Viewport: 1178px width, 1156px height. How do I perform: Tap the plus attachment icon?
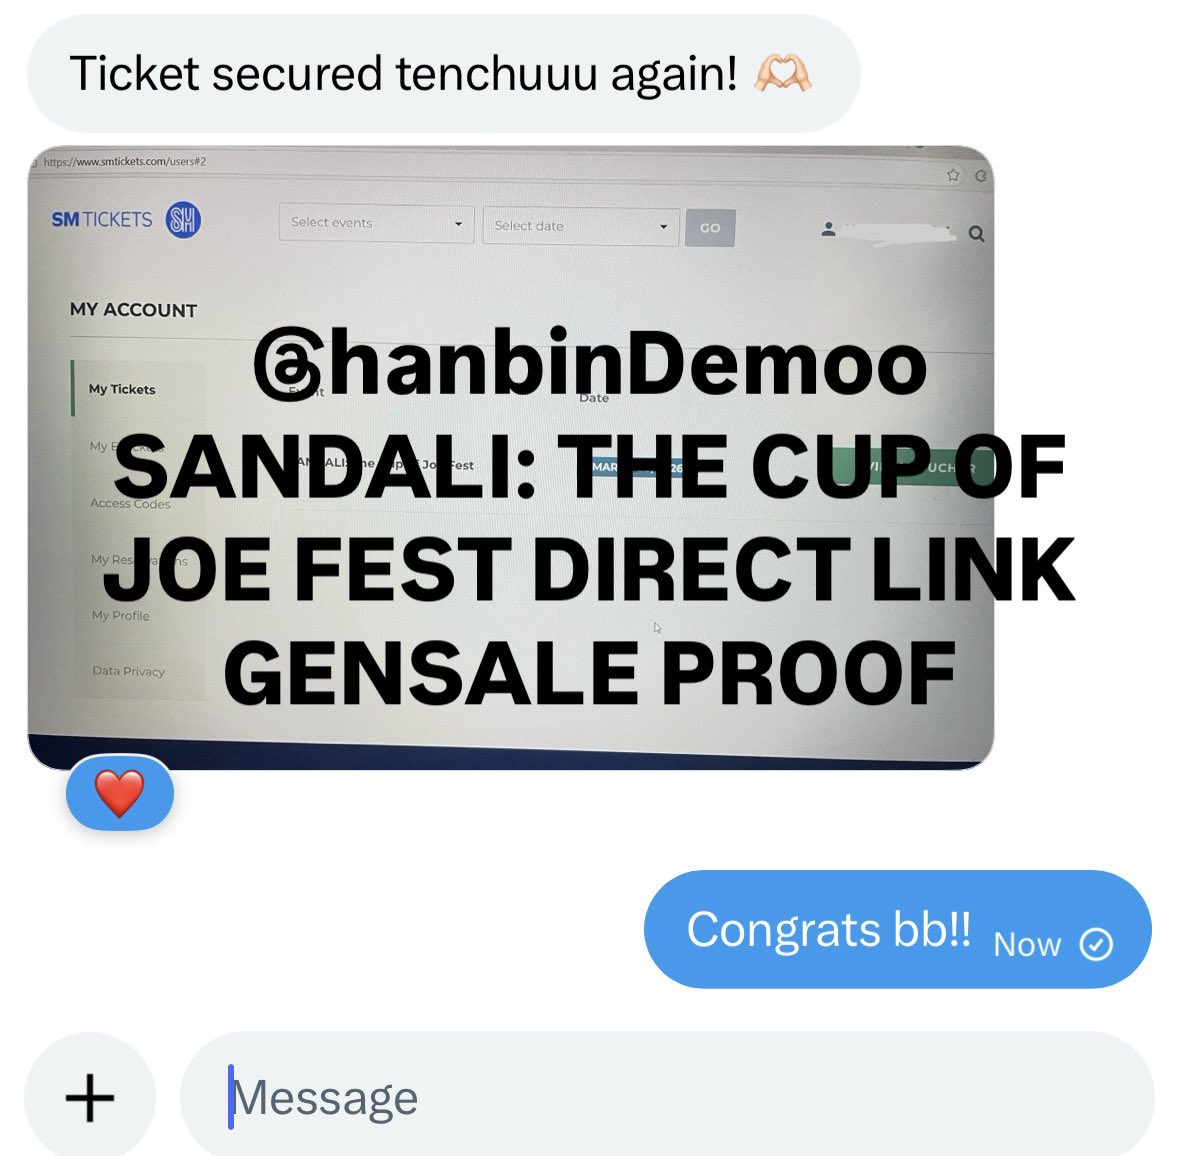pos(90,1097)
